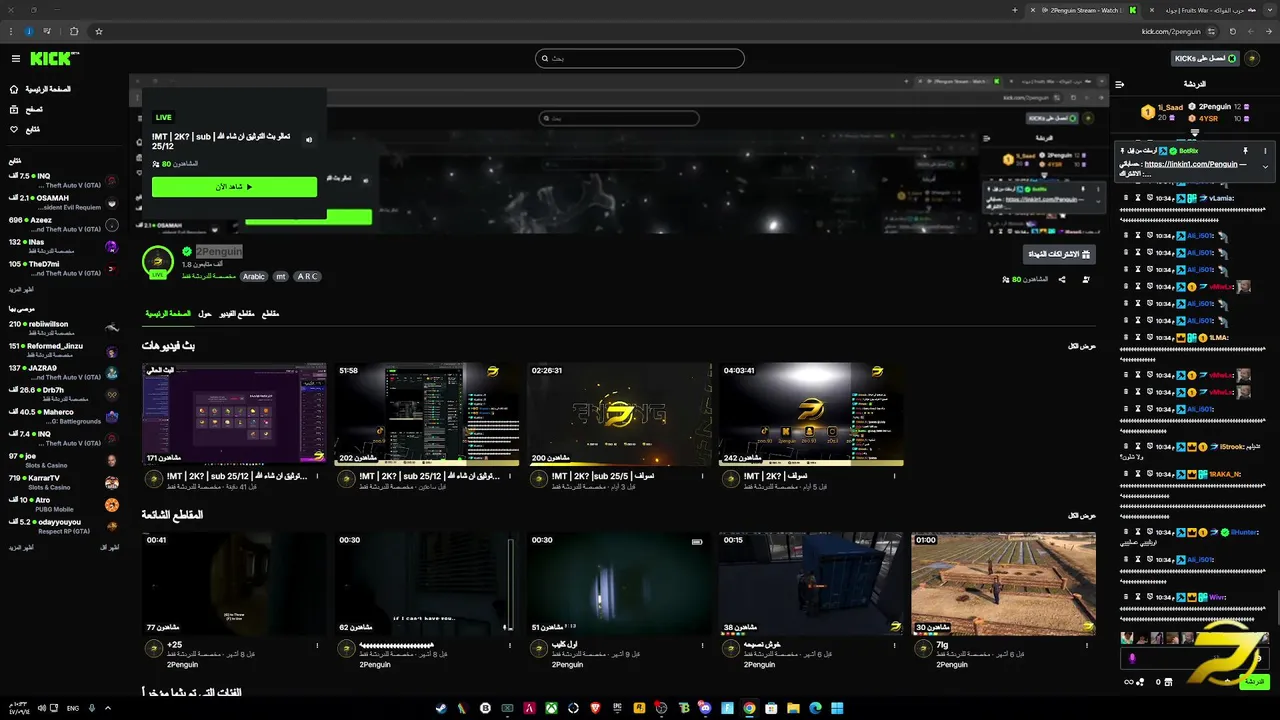Screen dimensions: 1280x720
Task: Open File Explorer from the taskbar
Action: pyautogui.click(x=793, y=708)
